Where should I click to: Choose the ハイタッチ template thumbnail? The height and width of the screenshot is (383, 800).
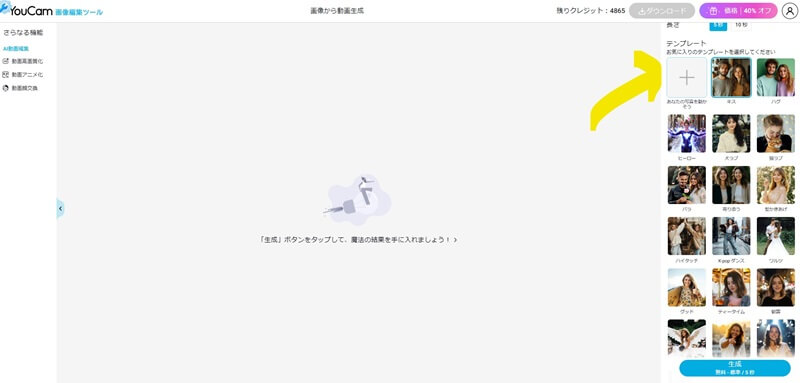pos(687,236)
